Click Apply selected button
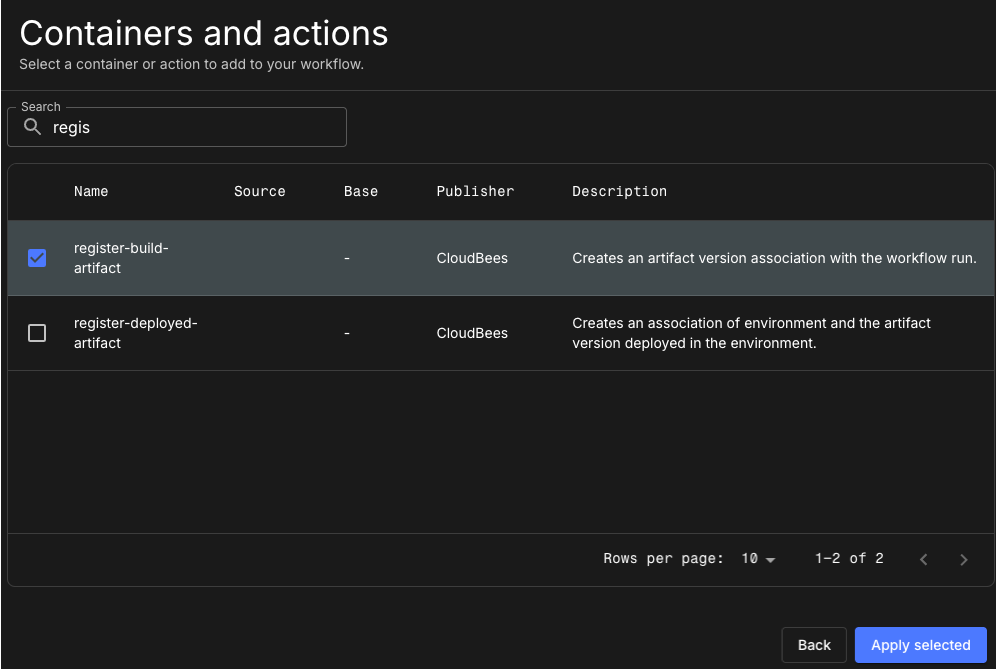 pyautogui.click(x=920, y=645)
